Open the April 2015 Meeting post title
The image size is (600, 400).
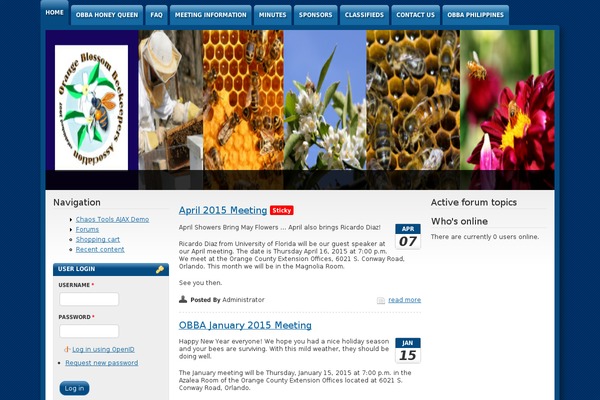pyautogui.click(x=223, y=210)
